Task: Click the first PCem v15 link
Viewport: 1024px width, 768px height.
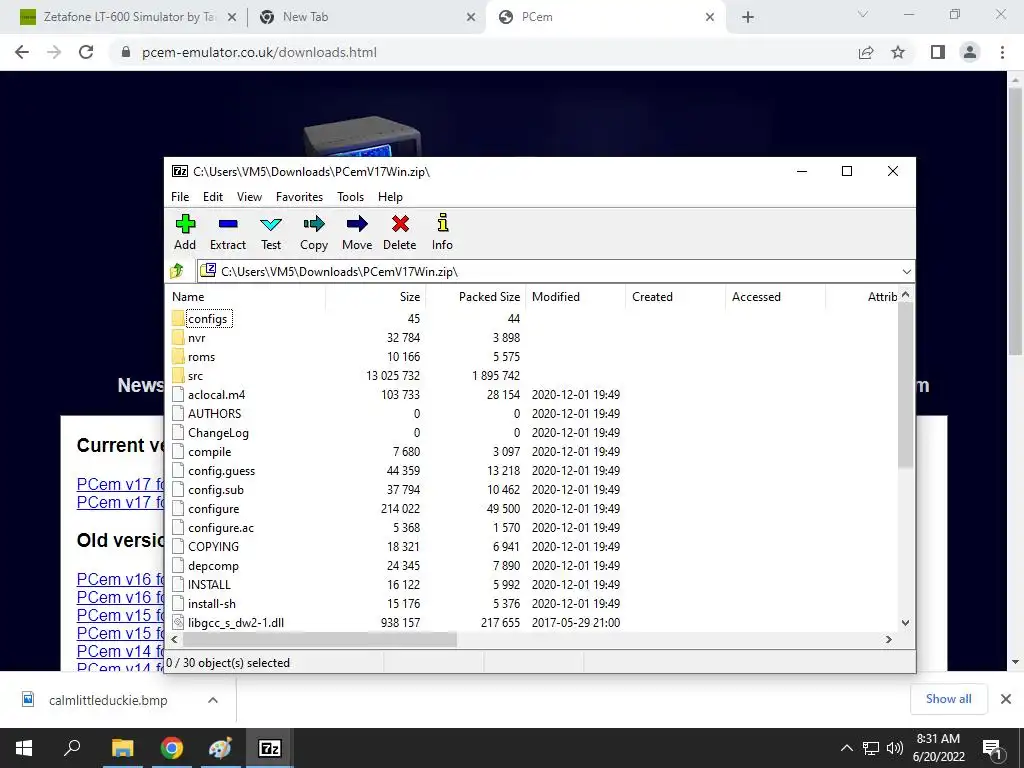Action: pyautogui.click(x=120, y=615)
